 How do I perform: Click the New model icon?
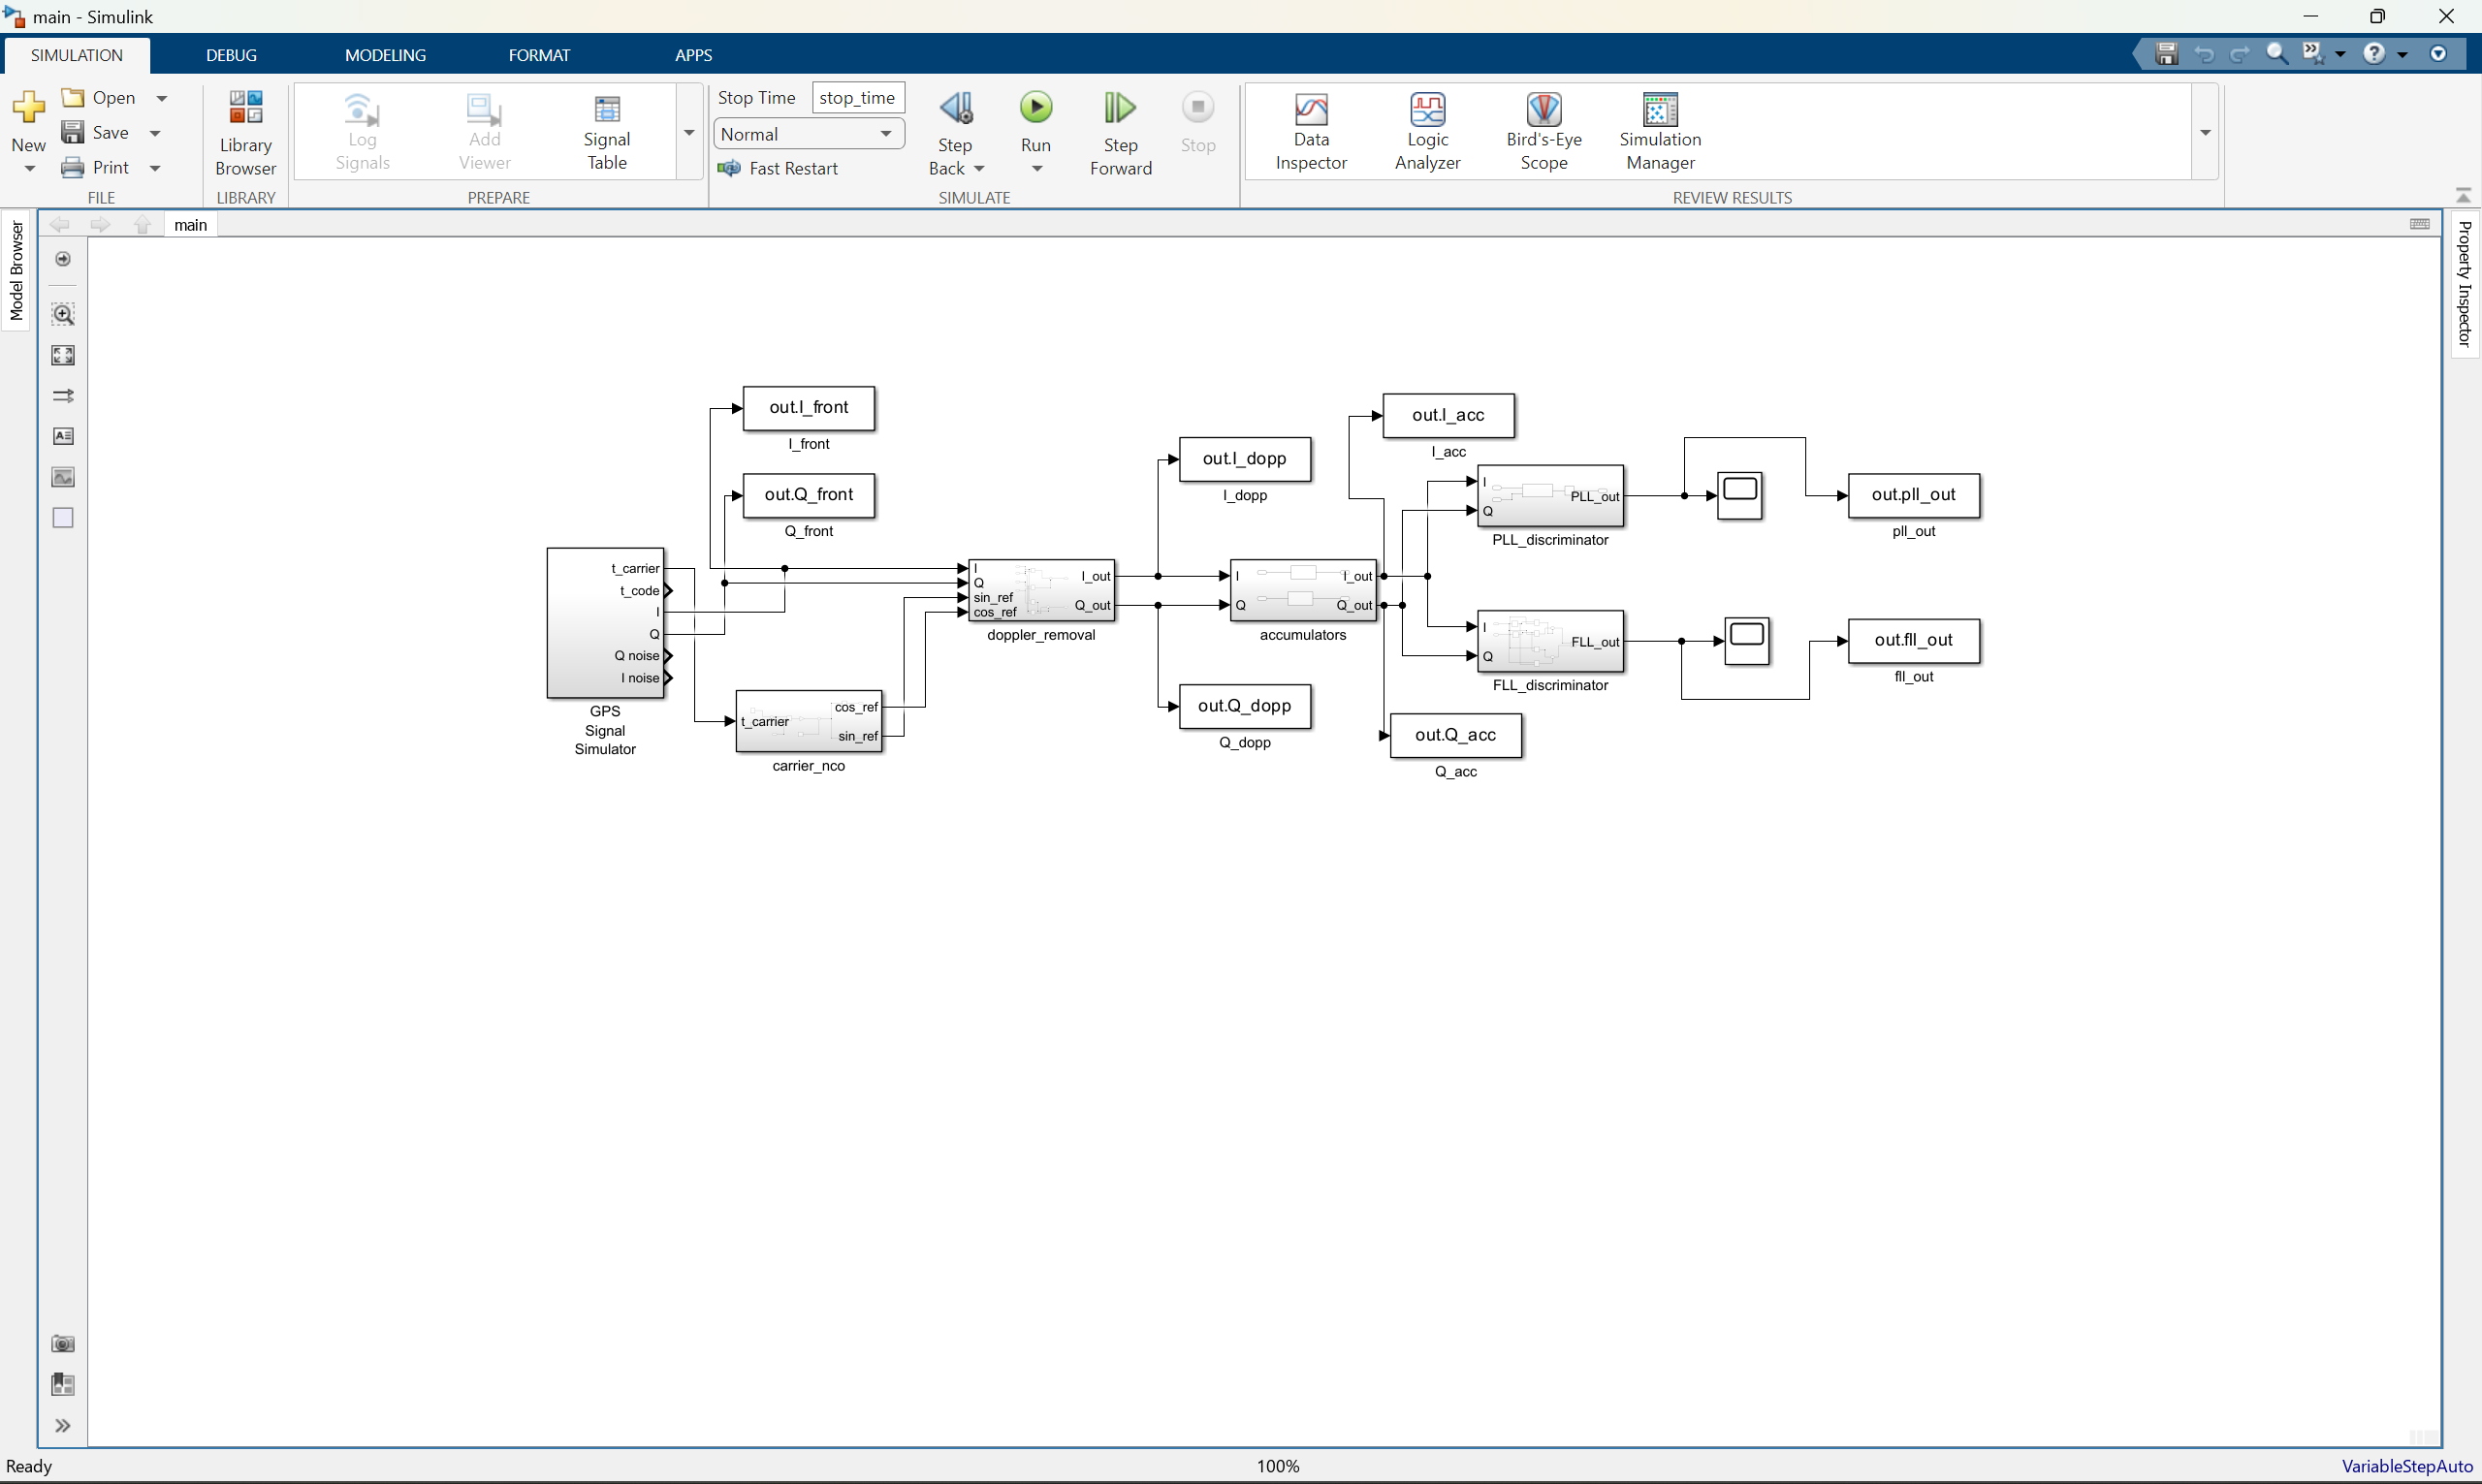tap(28, 107)
